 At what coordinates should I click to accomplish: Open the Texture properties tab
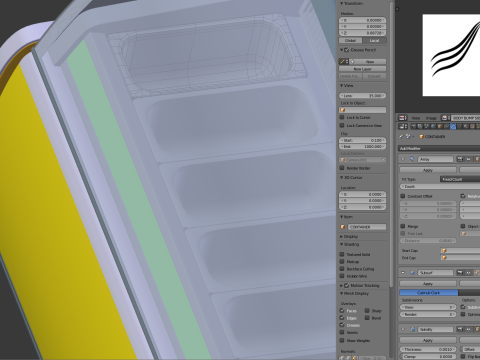click(472, 126)
